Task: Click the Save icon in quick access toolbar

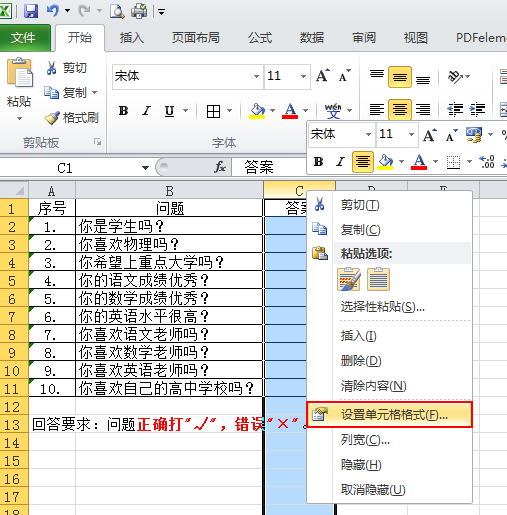Action: click(x=31, y=11)
